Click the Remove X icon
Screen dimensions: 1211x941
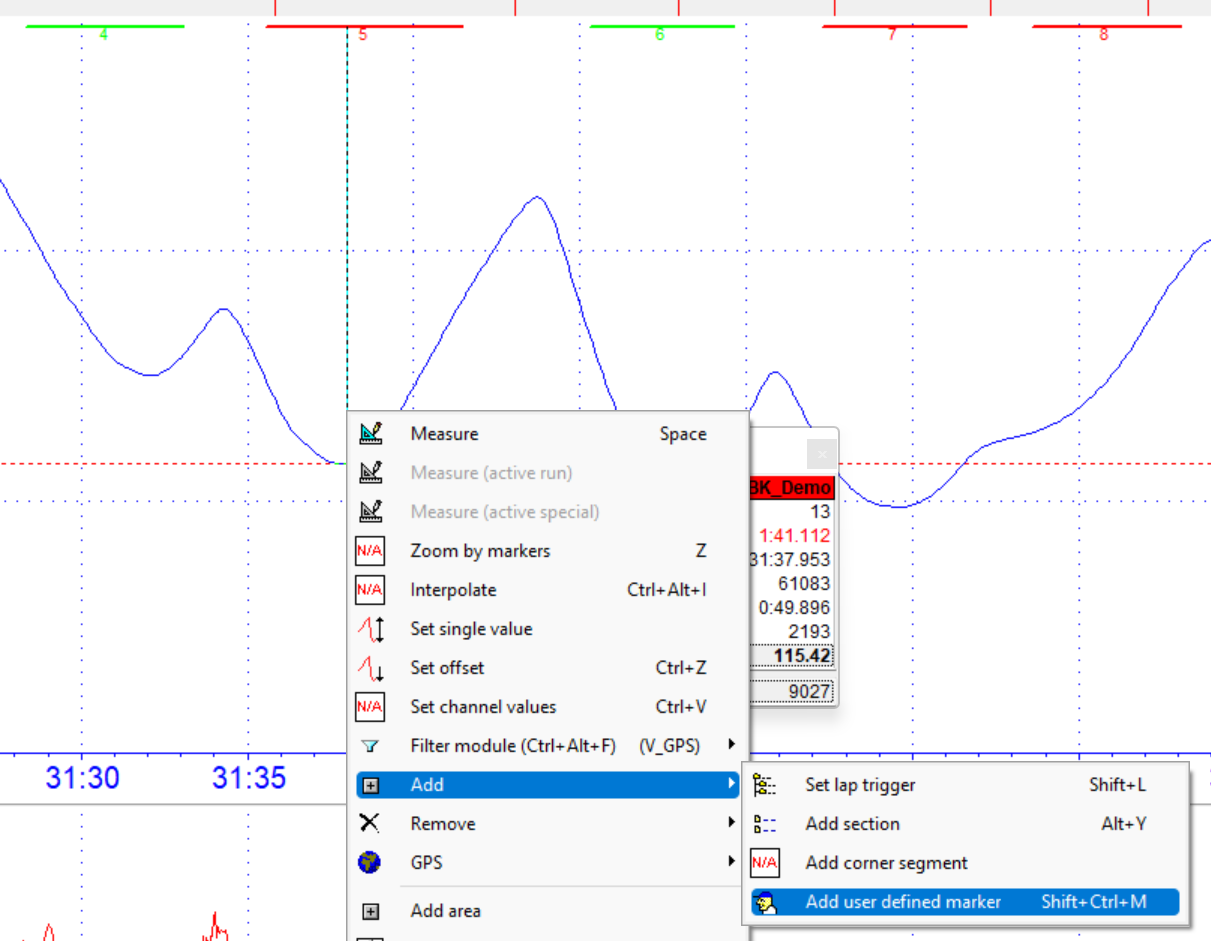[370, 824]
